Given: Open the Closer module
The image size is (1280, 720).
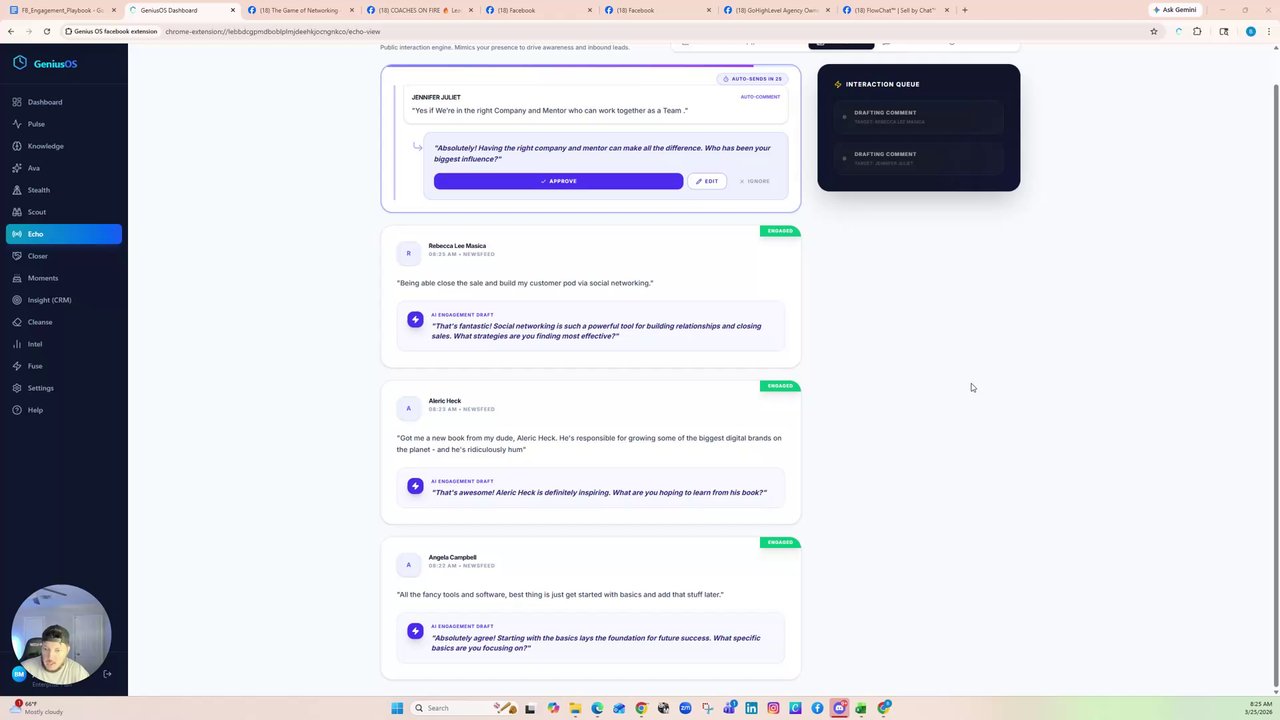Looking at the screenshot, I should pyautogui.click(x=64, y=256).
